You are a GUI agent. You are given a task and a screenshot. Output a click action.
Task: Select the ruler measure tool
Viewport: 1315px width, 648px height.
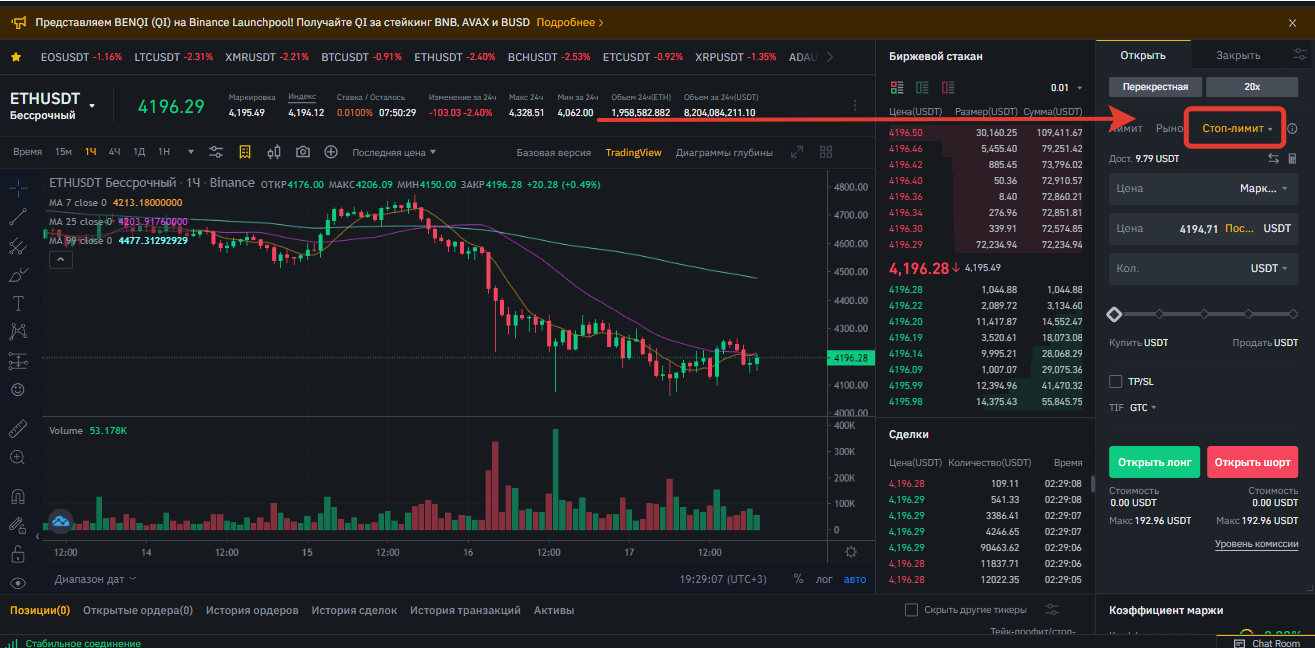18,428
